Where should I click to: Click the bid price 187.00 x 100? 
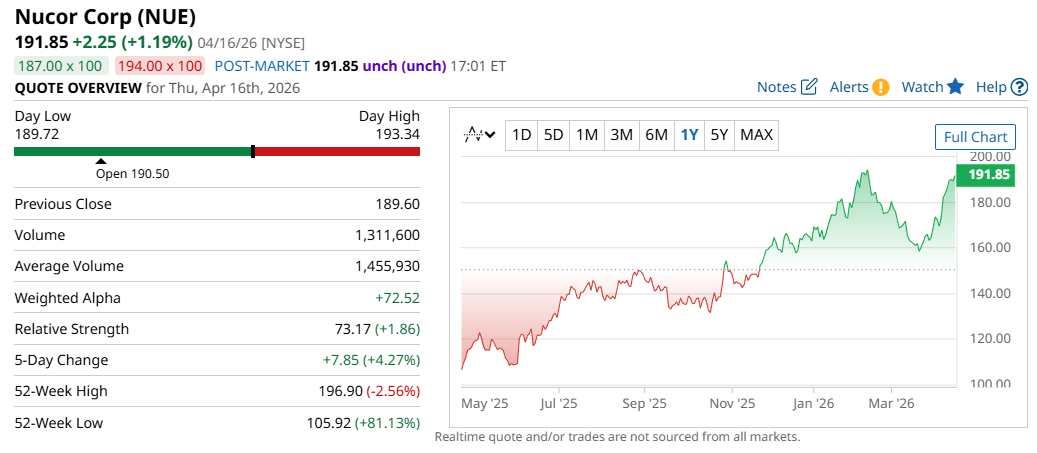click(61, 66)
